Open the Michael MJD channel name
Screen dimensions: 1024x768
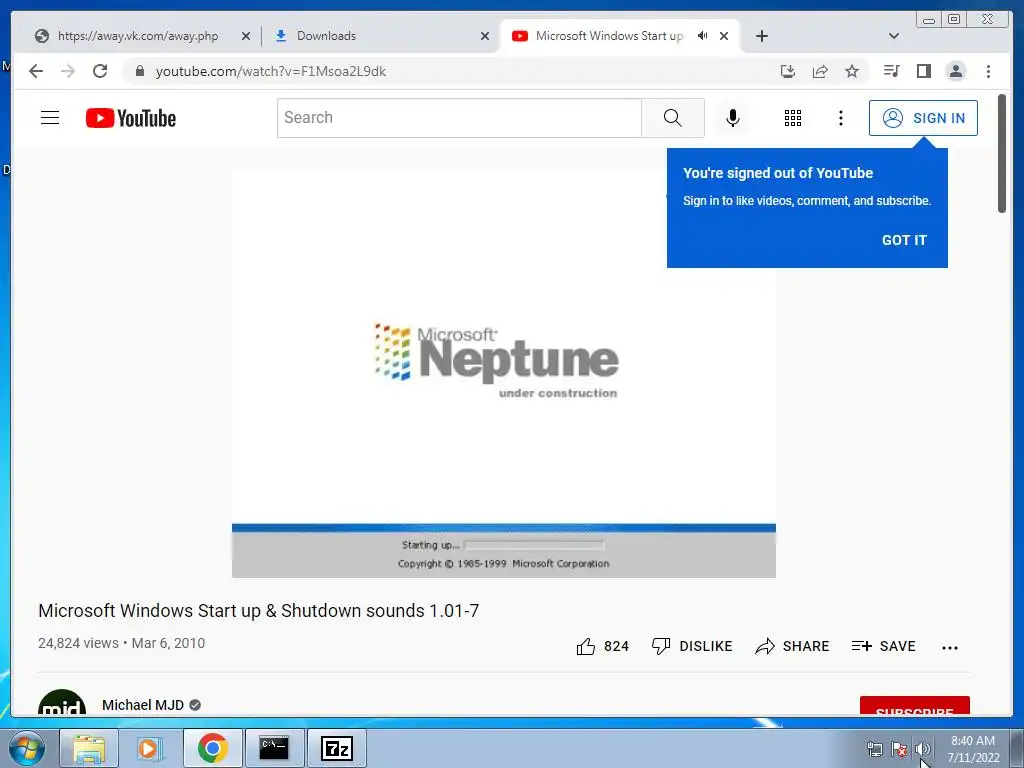[143, 705]
